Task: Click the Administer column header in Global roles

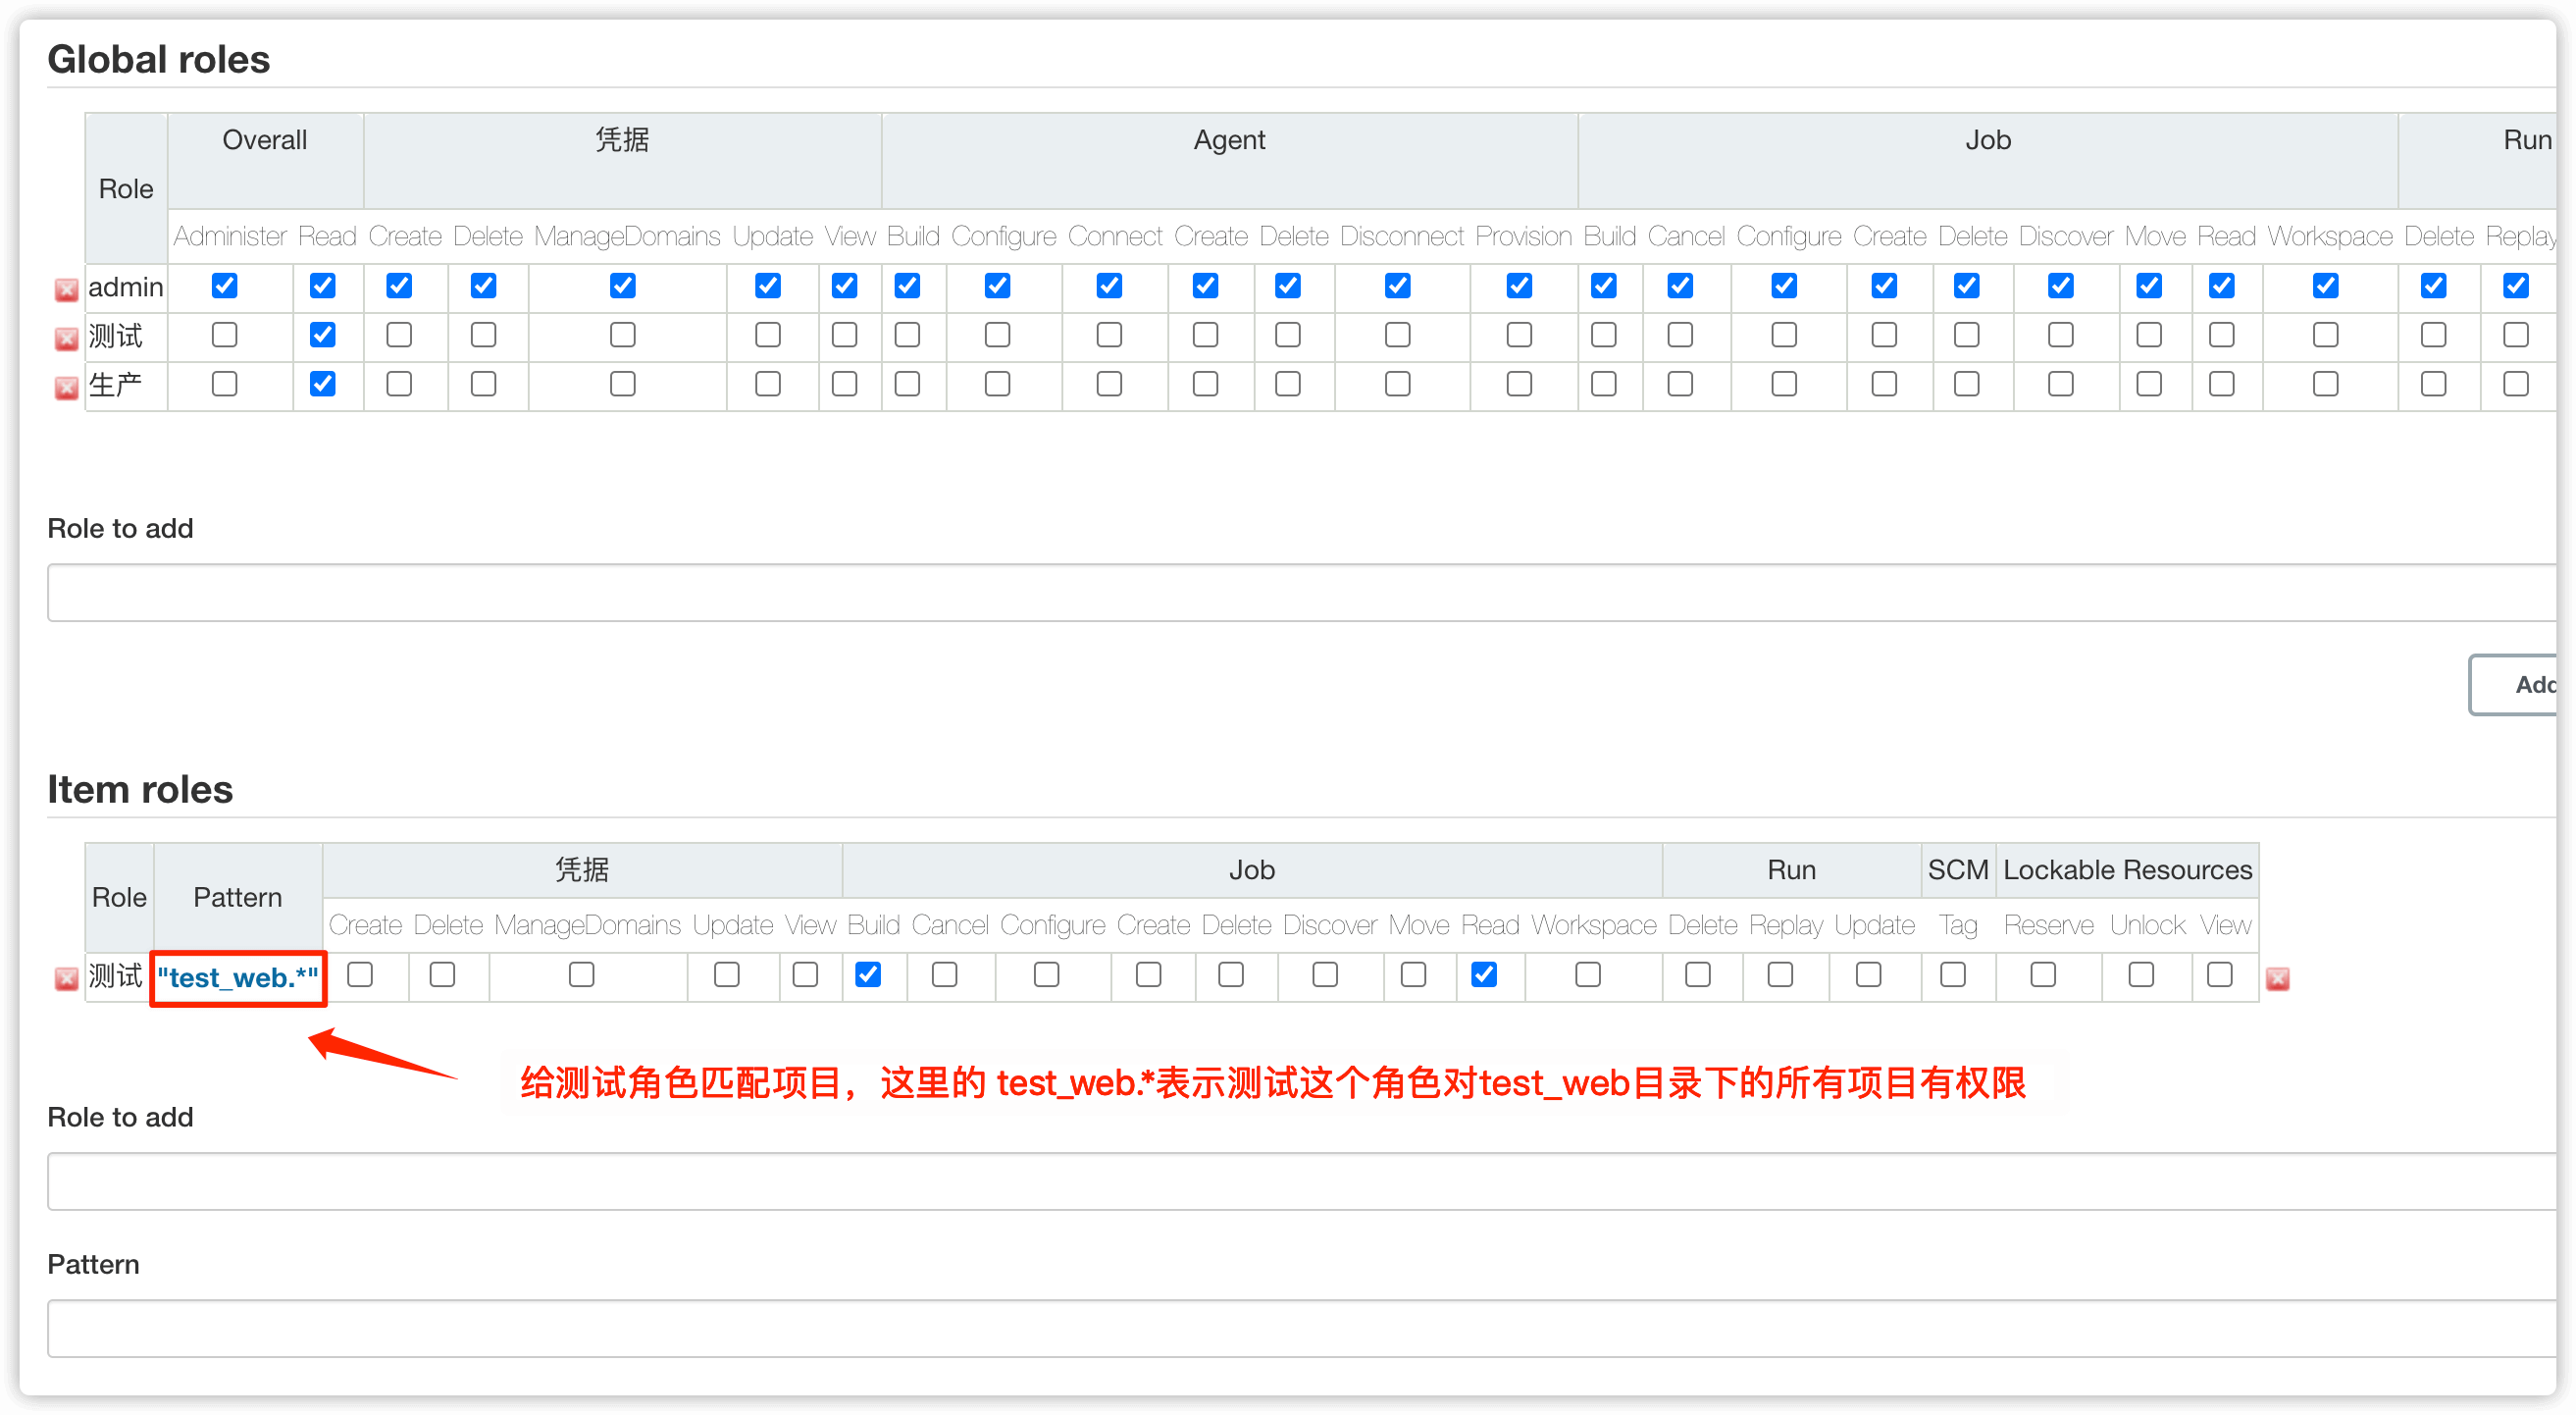Action: [x=230, y=237]
